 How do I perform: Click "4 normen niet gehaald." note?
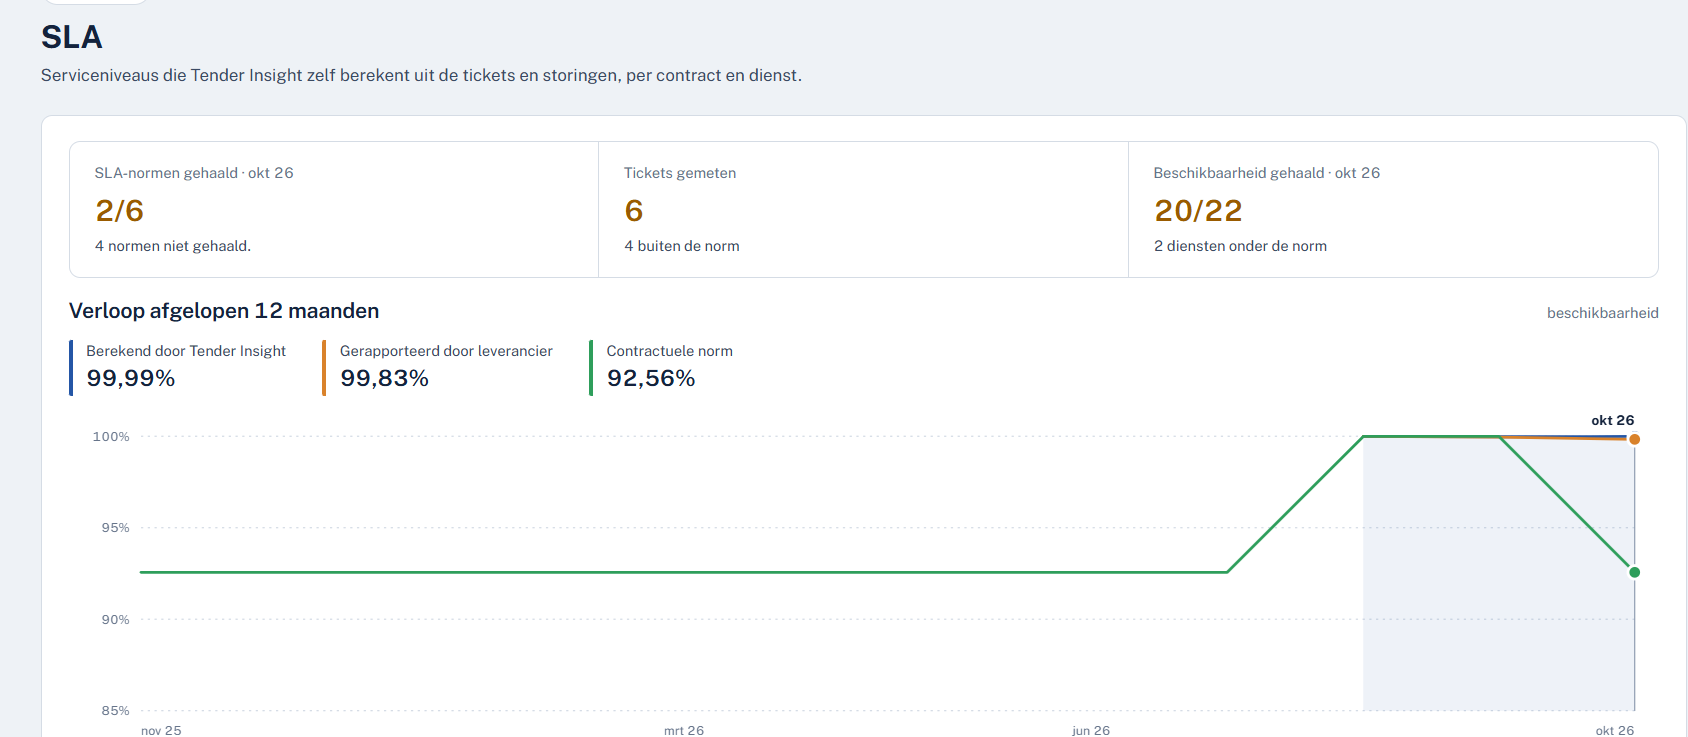[173, 246]
